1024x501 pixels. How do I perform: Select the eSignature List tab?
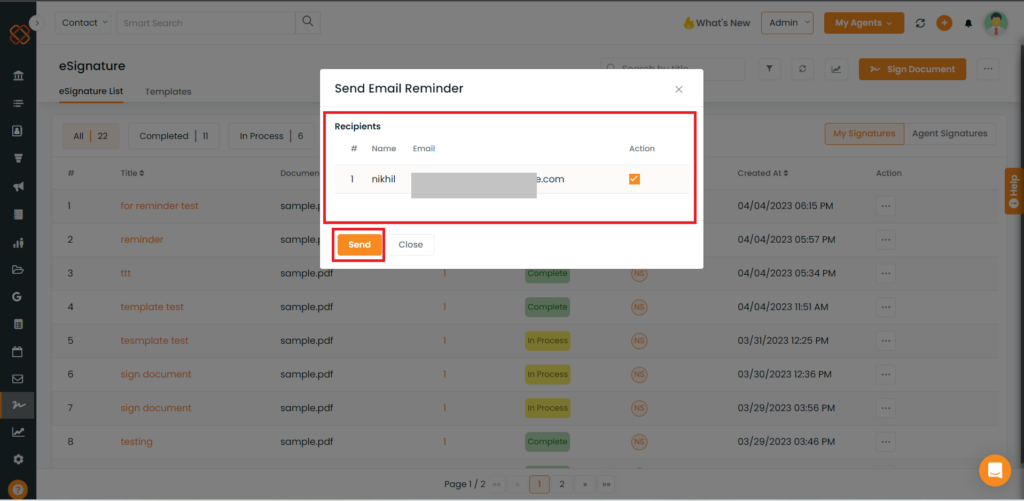[91, 91]
